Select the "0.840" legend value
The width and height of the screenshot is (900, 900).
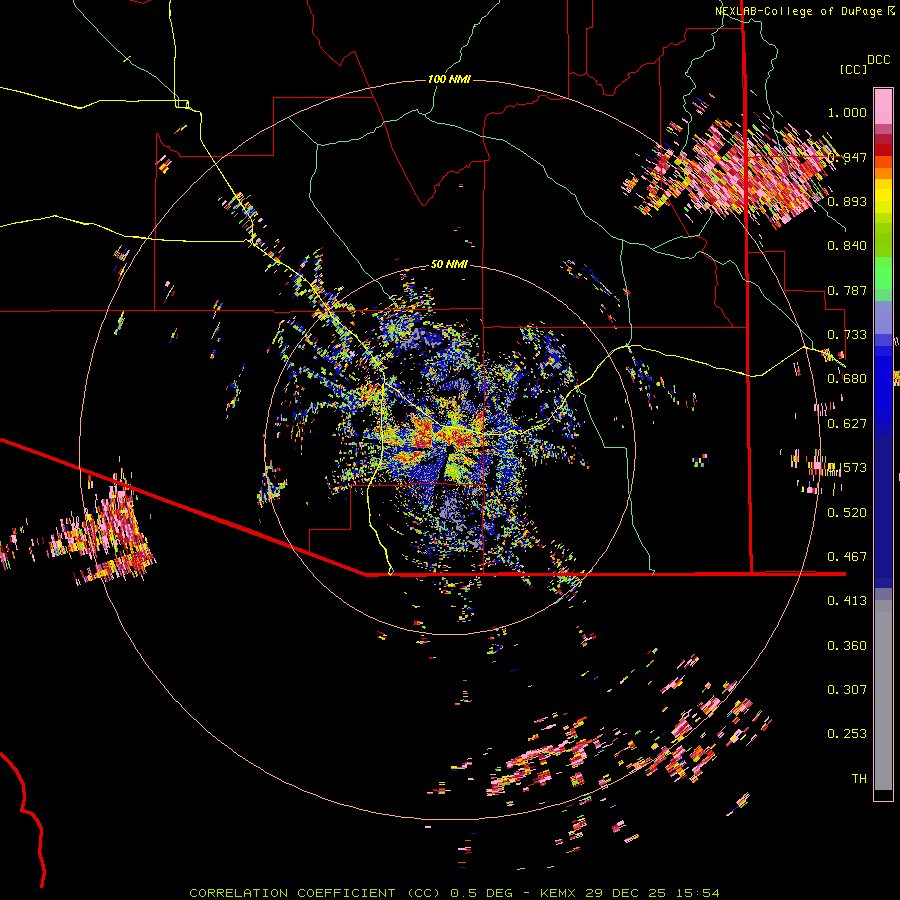click(x=847, y=246)
